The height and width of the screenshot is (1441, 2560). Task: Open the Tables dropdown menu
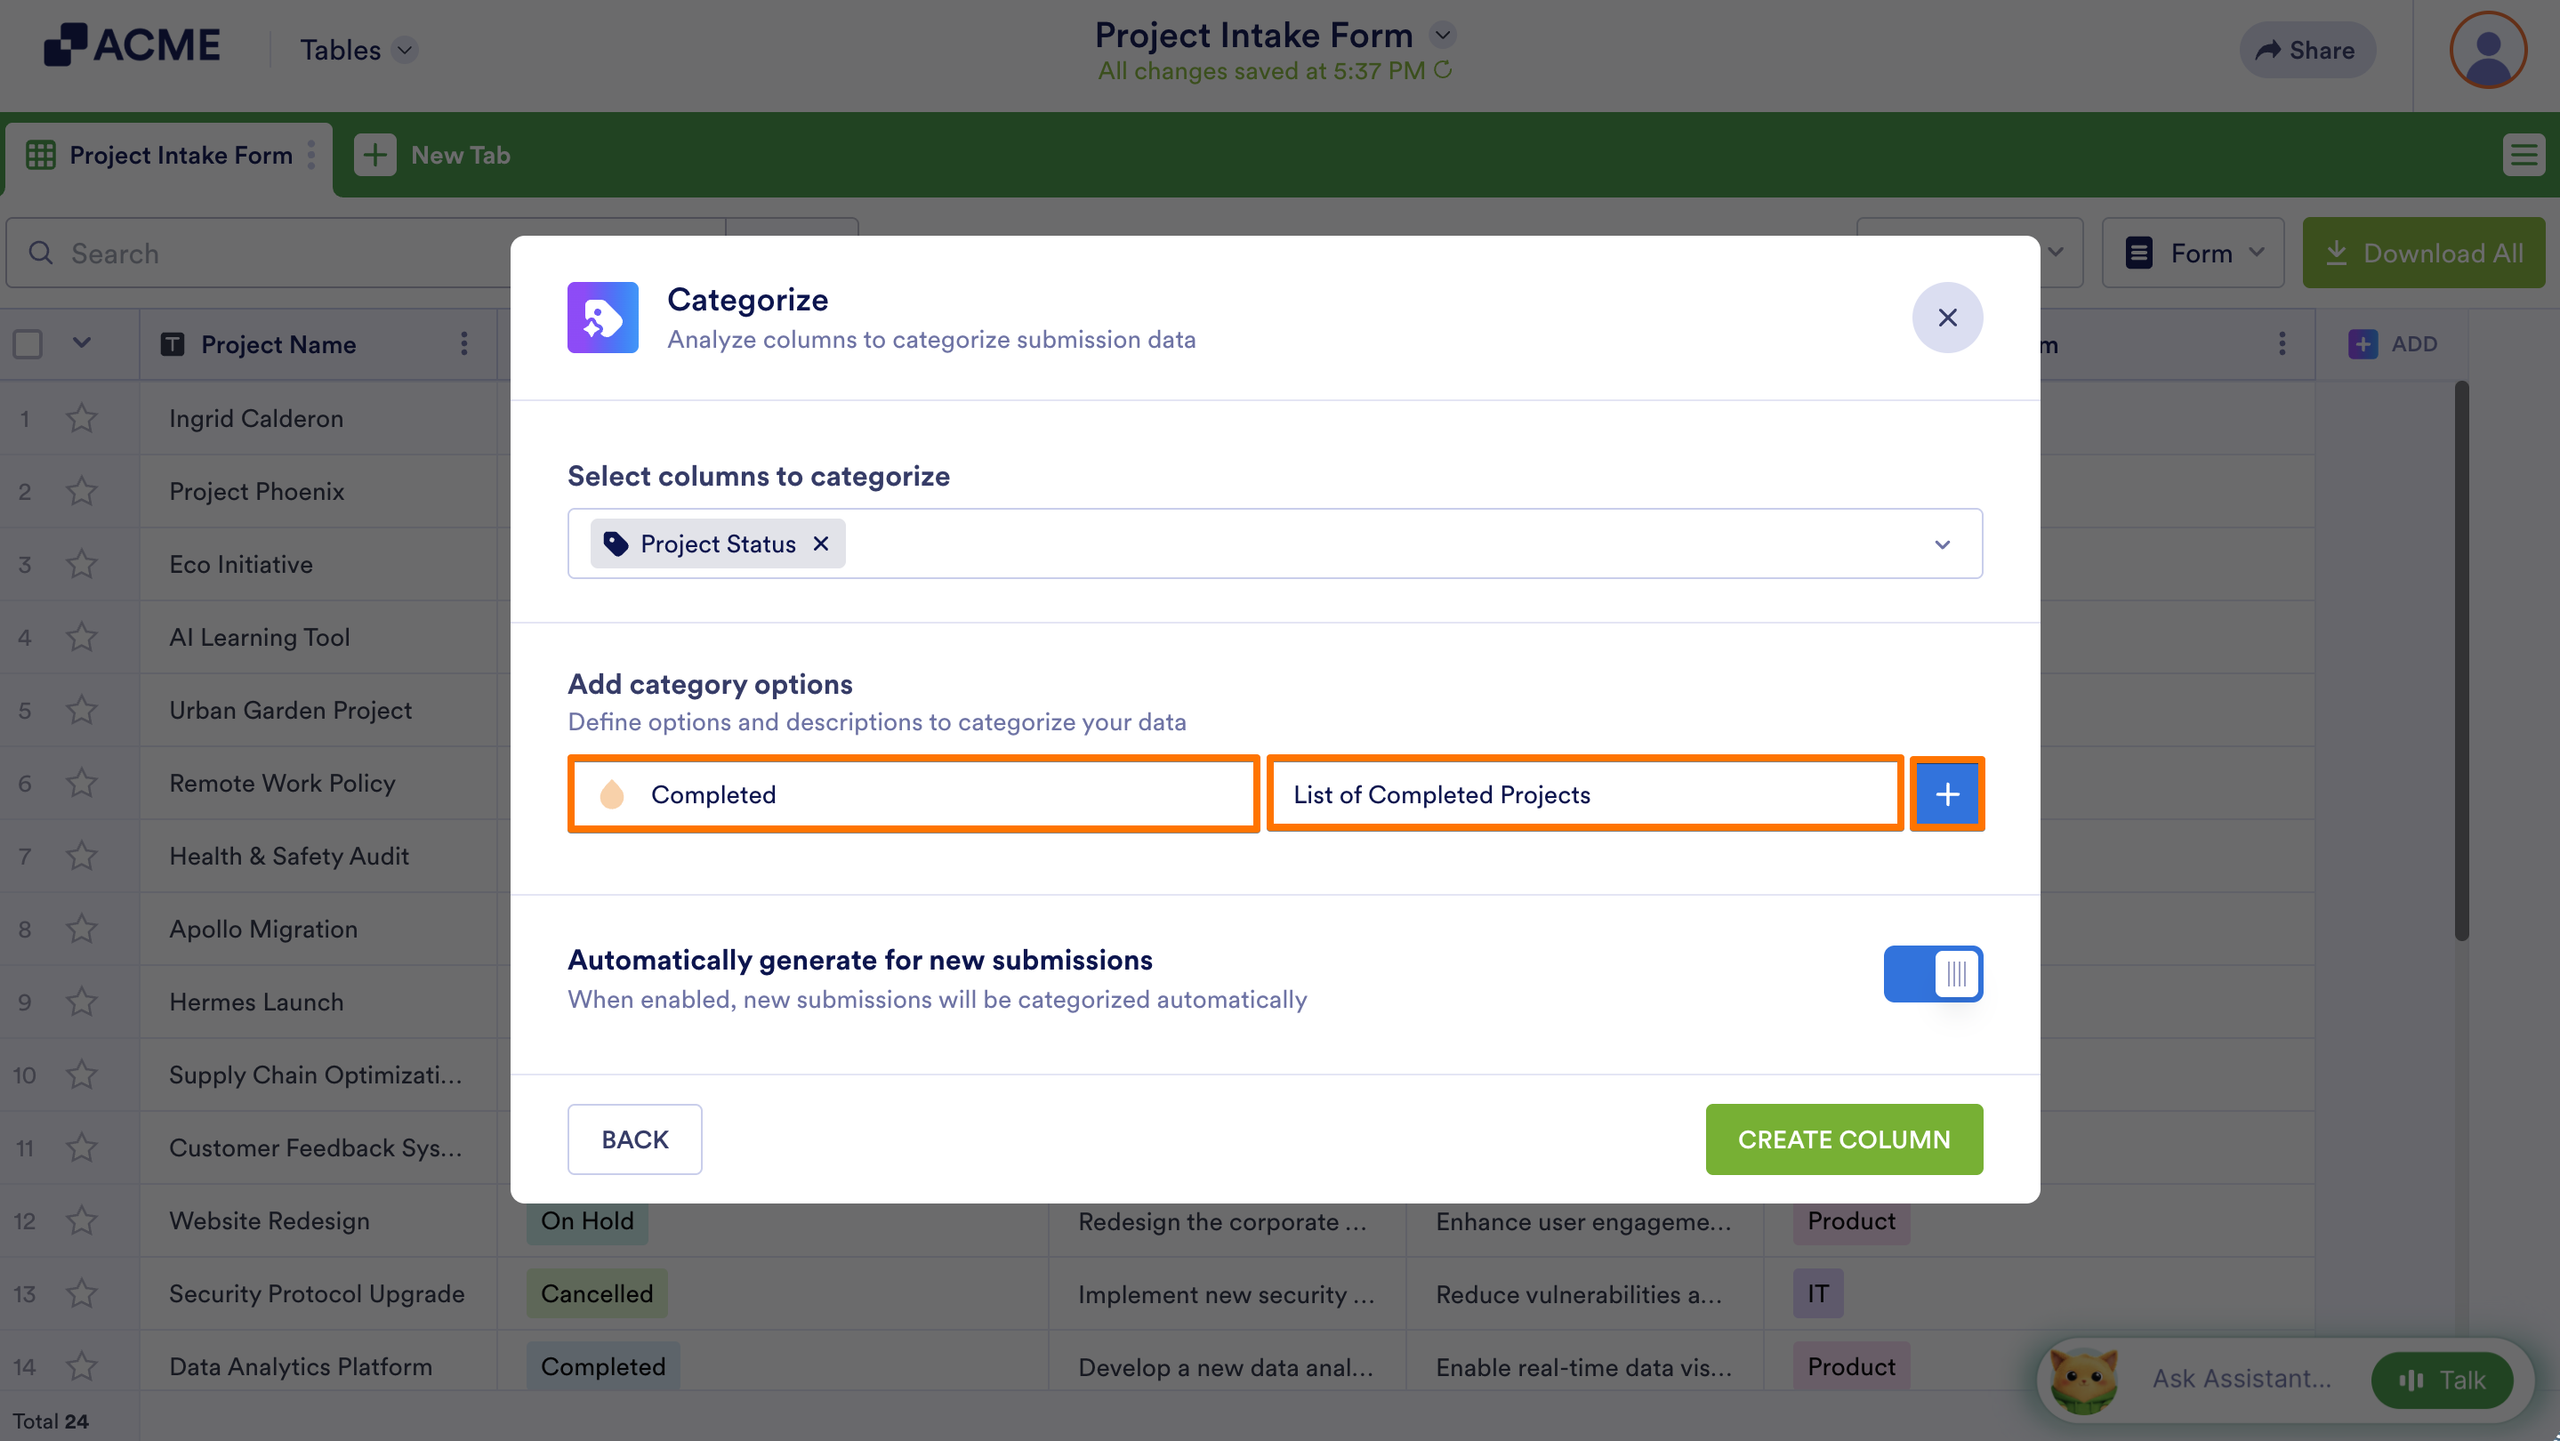coord(358,50)
